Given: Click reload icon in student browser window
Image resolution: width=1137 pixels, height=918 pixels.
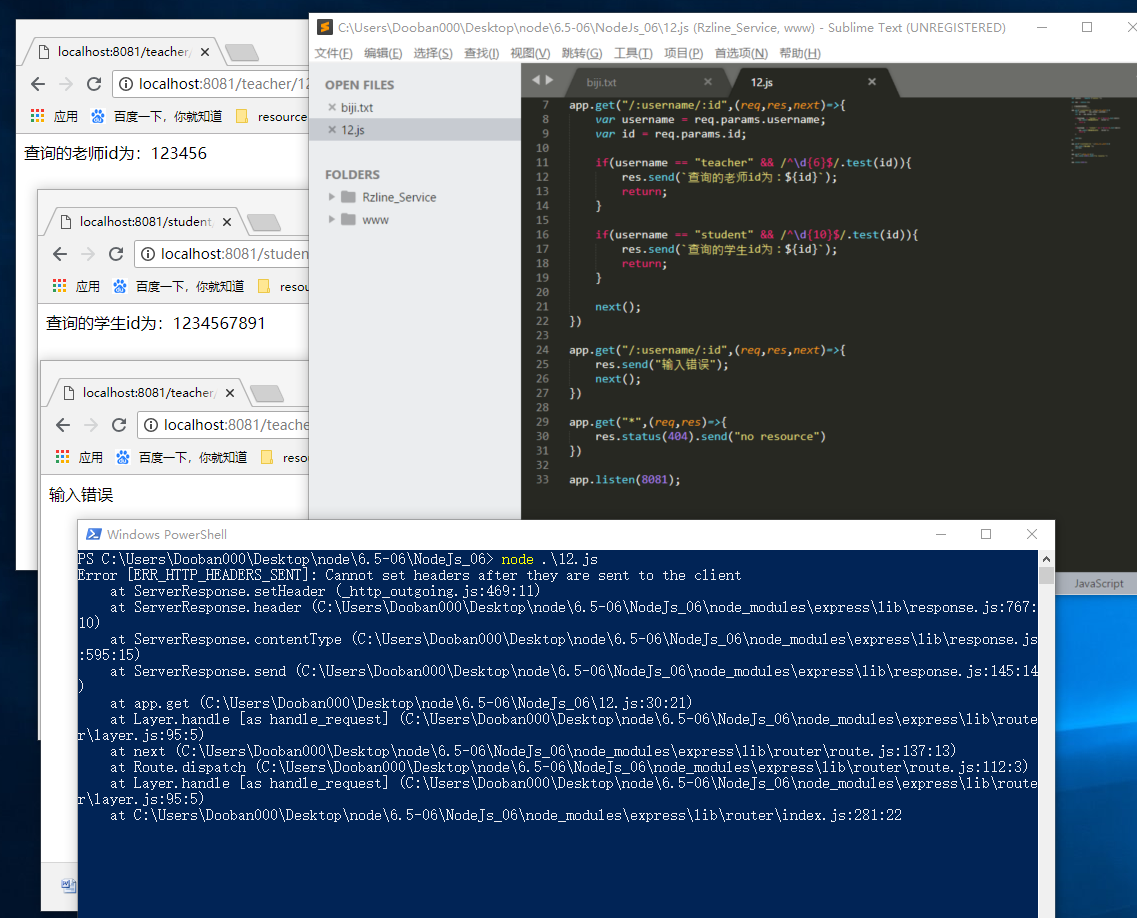Looking at the screenshot, I should pyautogui.click(x=116, y=254).
